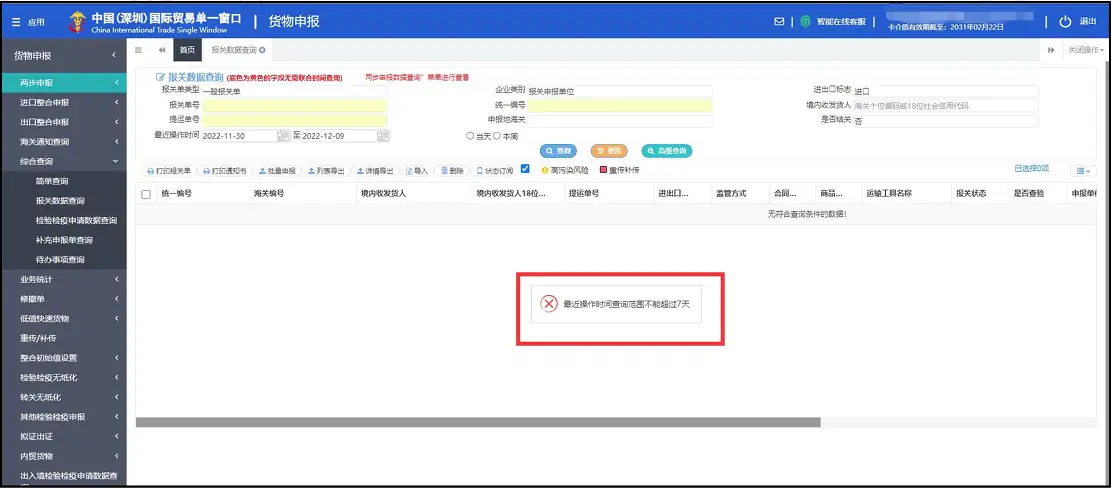Open 补充申报单查询 sidebar item
This screenshot has width=1111, height=489.
pyautogui.click(x=64, y=240)
